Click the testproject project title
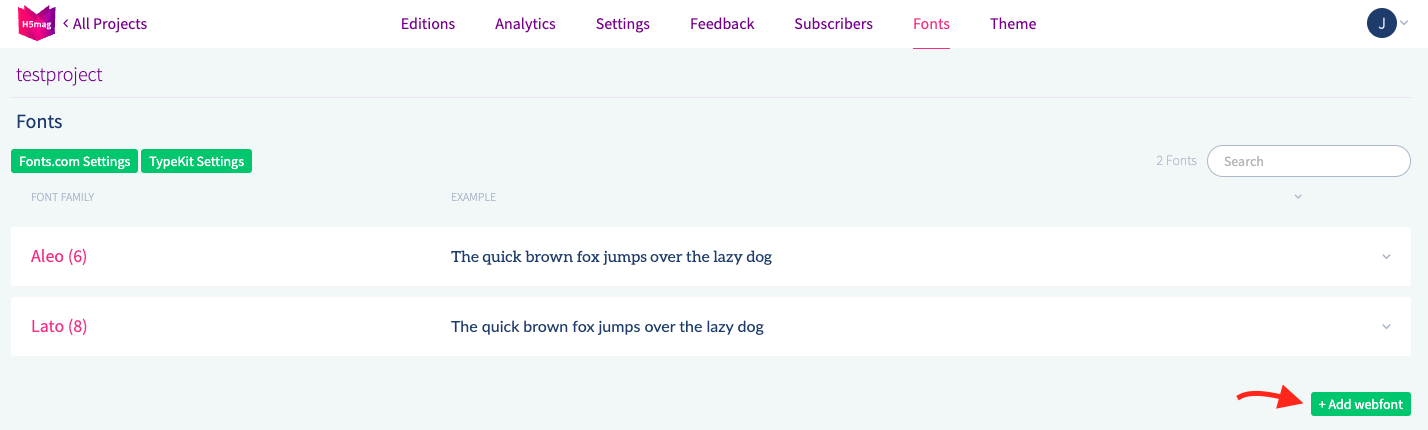This screenshot has height=430, width=1428. click(59, 75)
